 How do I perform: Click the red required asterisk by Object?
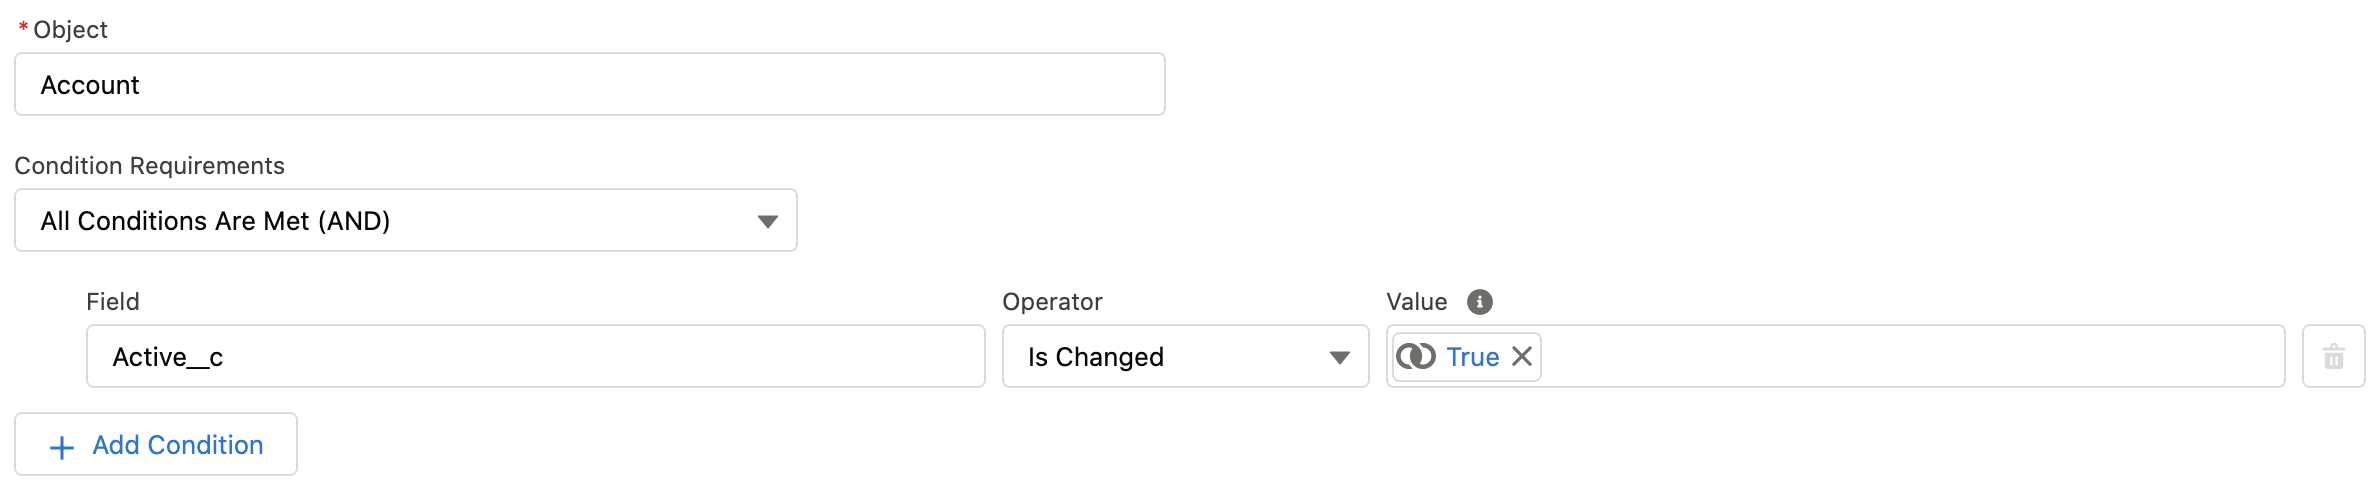[23, 29]
